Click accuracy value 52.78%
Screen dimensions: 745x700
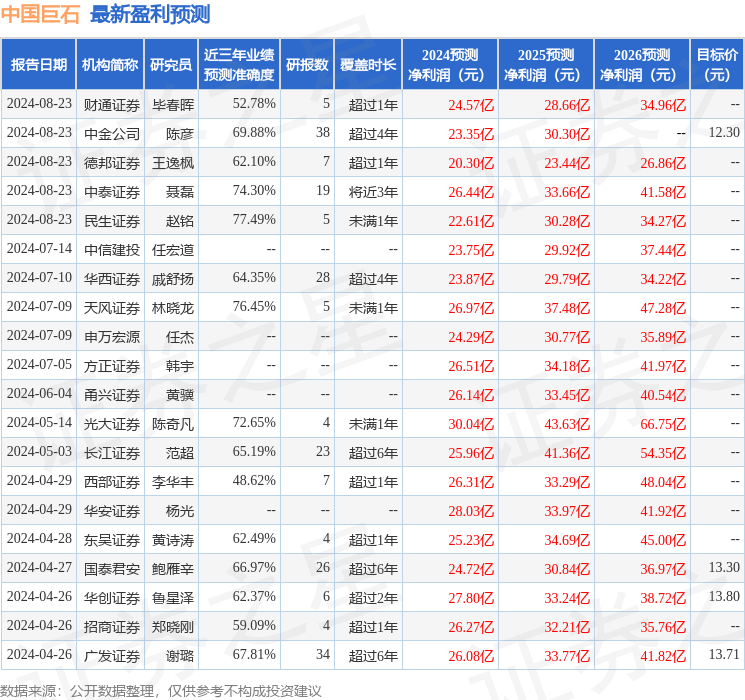(x=254, y=104)
